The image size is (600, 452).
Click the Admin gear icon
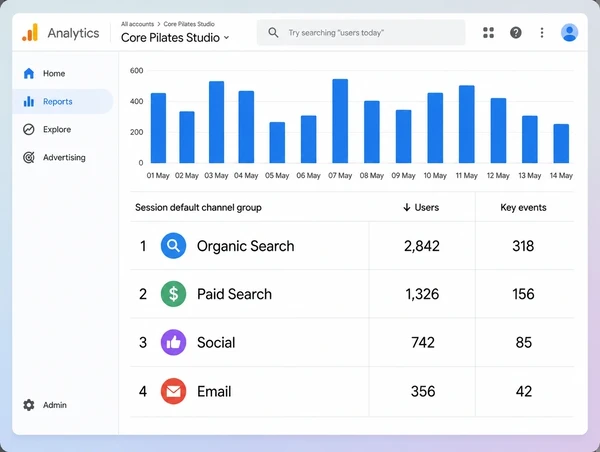tap(29, 405)
